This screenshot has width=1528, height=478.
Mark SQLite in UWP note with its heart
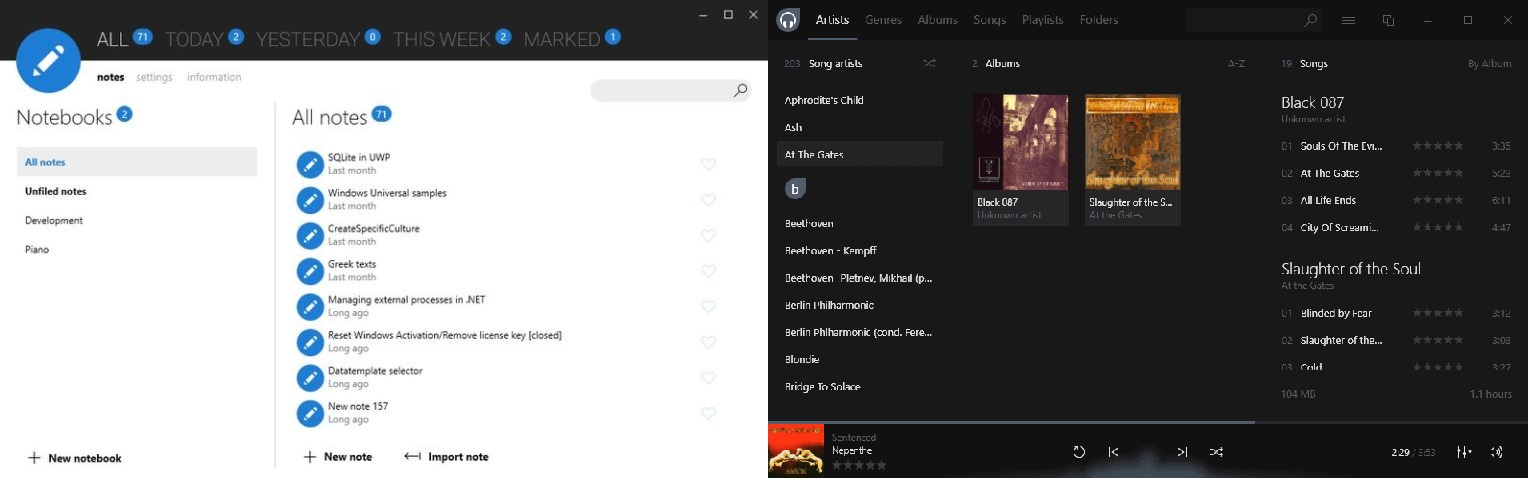708,165
